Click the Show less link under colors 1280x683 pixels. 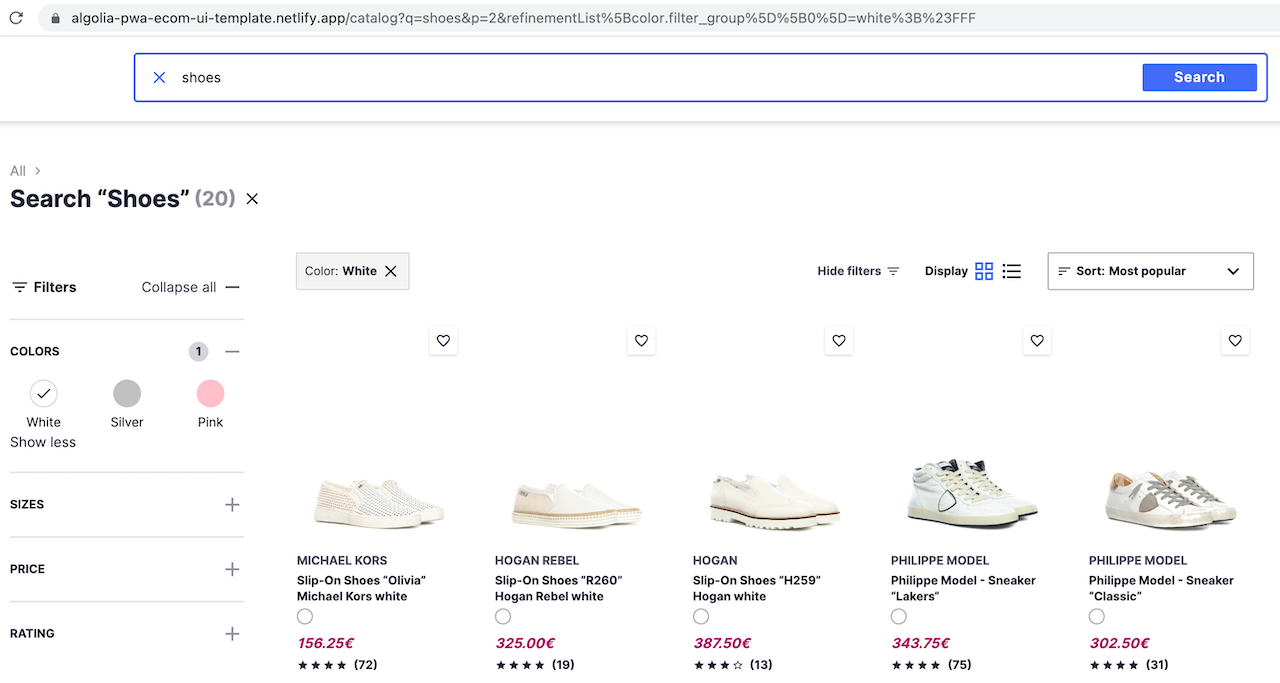click(42, 441)
